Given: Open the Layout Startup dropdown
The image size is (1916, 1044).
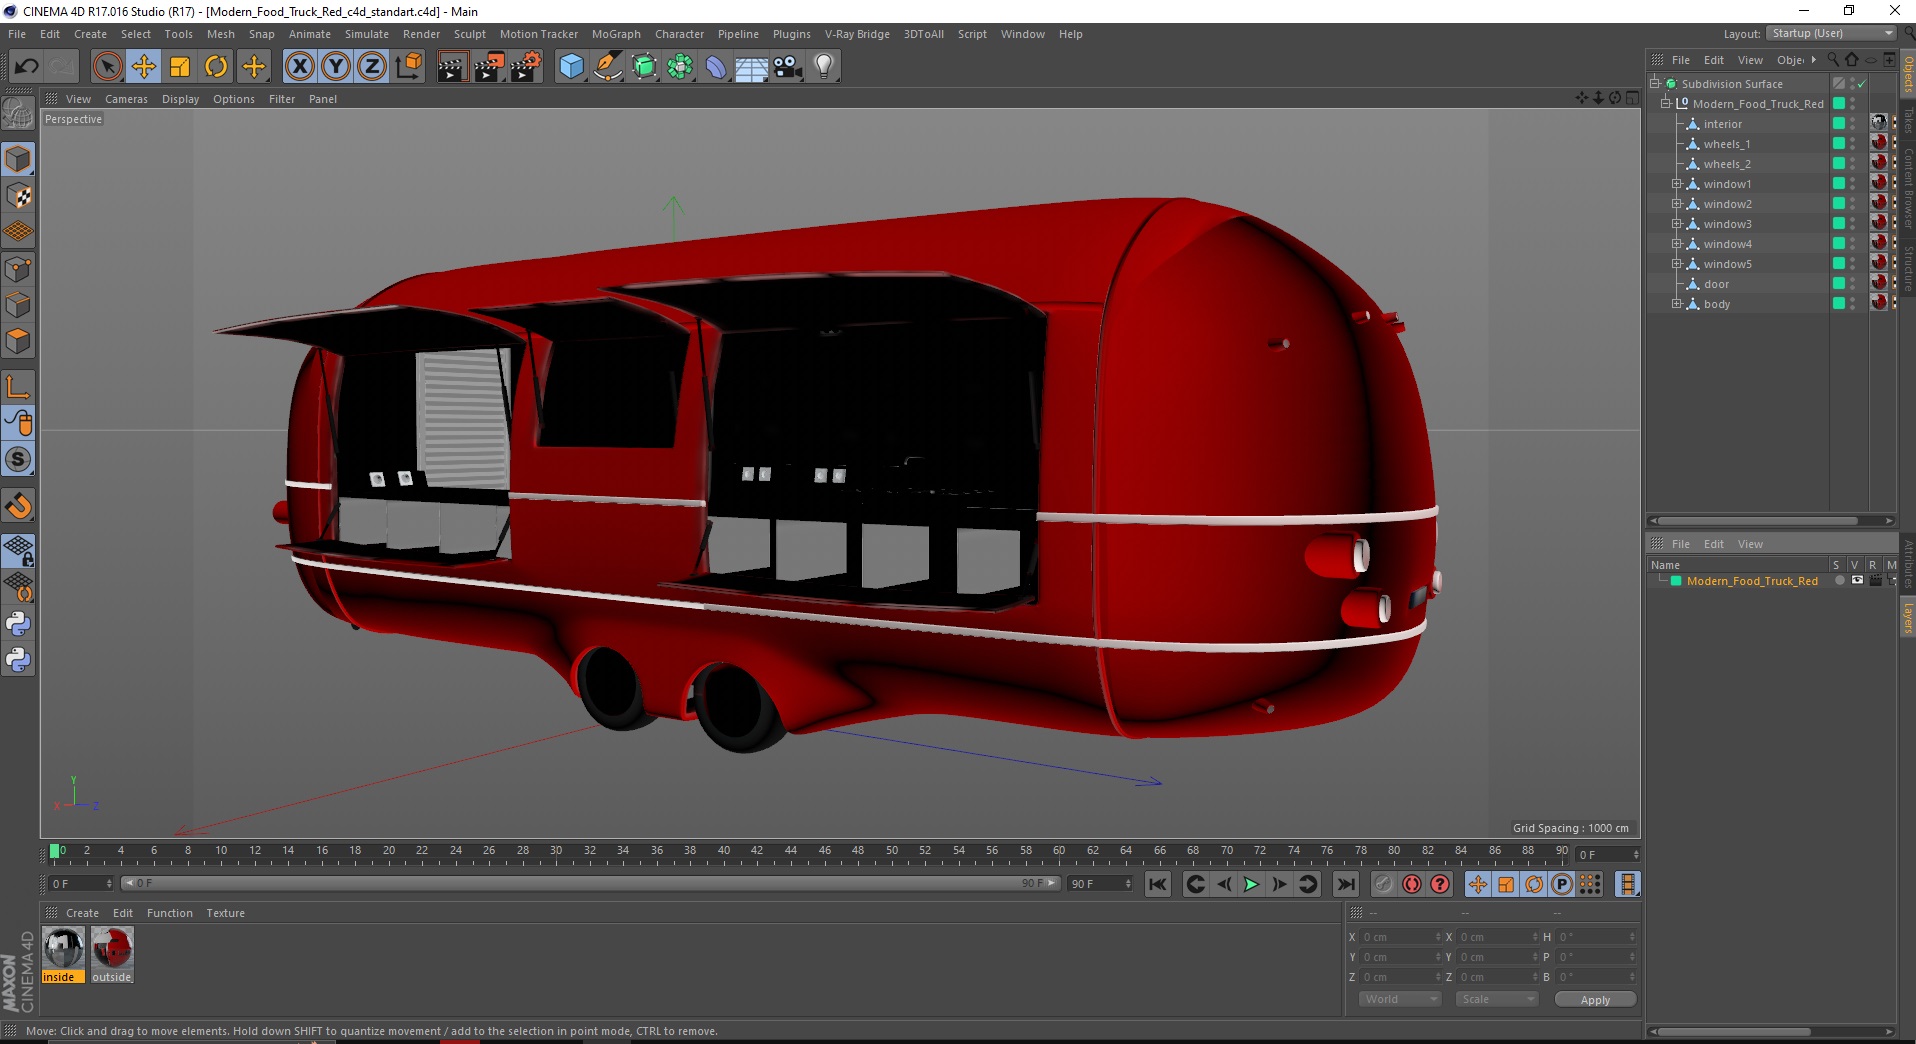Looking at the screenshot, I should pyautogui.click(x=1831, y=33).
